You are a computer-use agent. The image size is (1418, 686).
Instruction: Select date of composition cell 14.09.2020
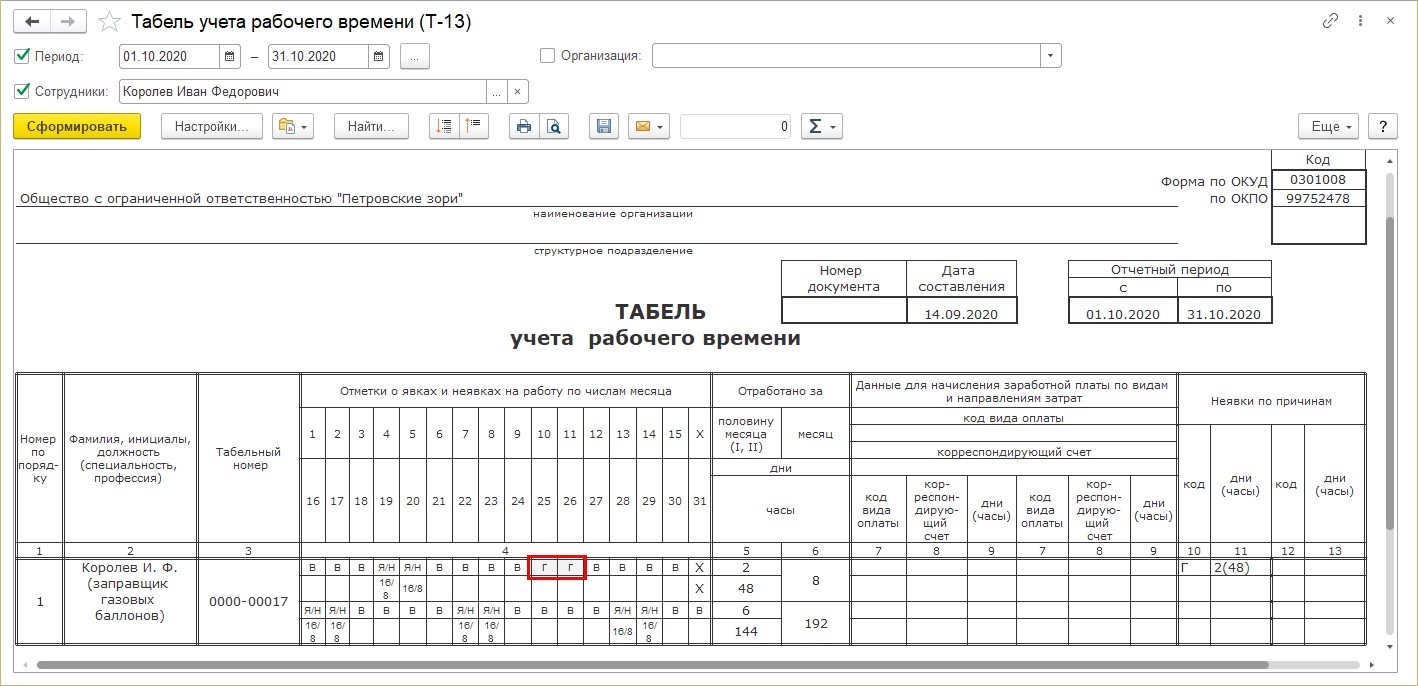pyautogui.click(x=961, y=312)
